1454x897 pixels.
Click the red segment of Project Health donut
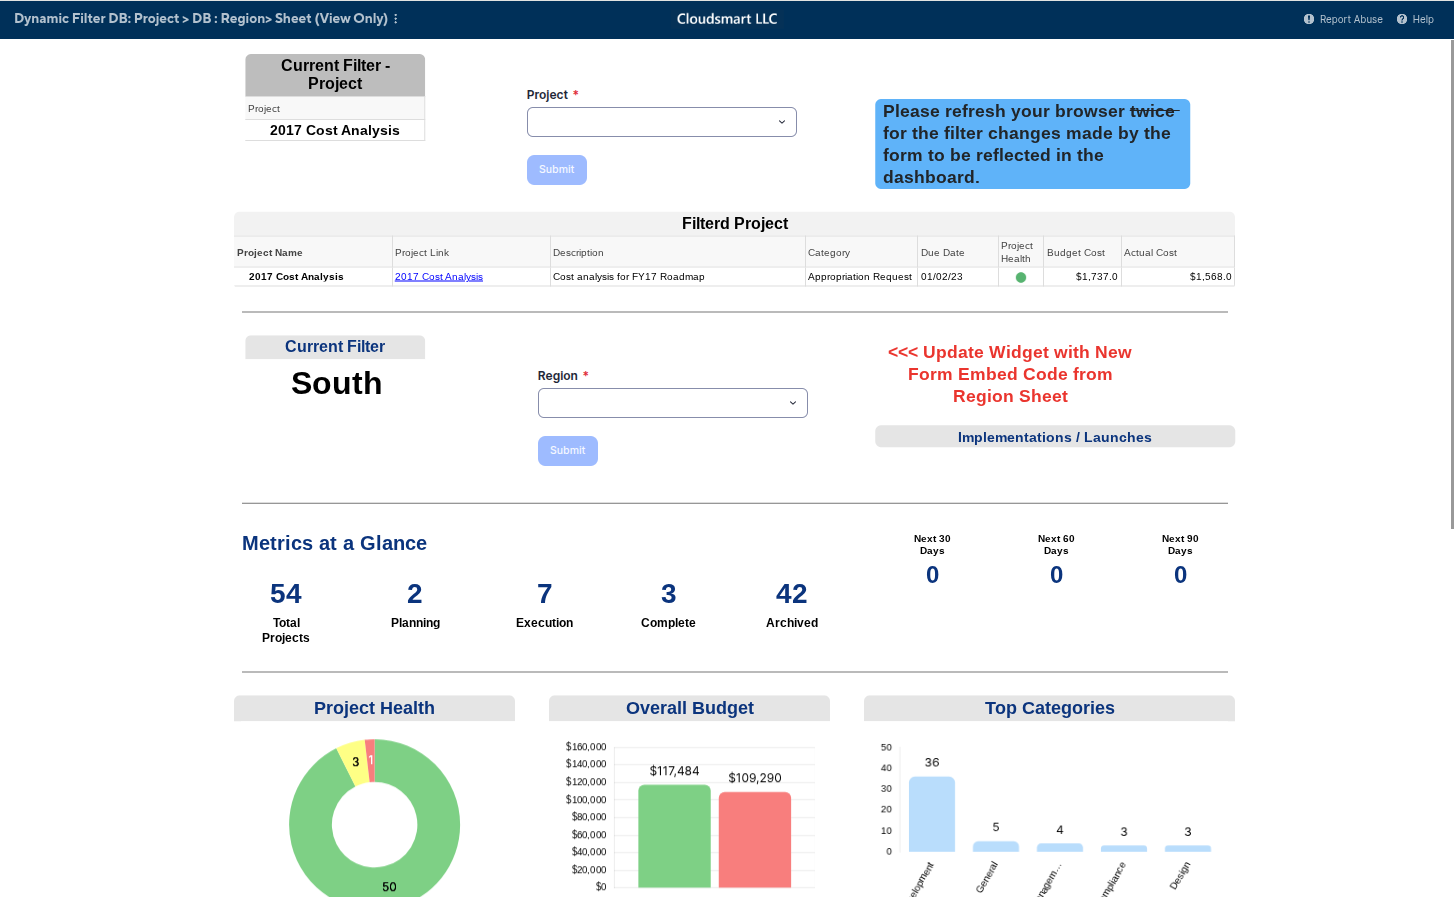370,761
